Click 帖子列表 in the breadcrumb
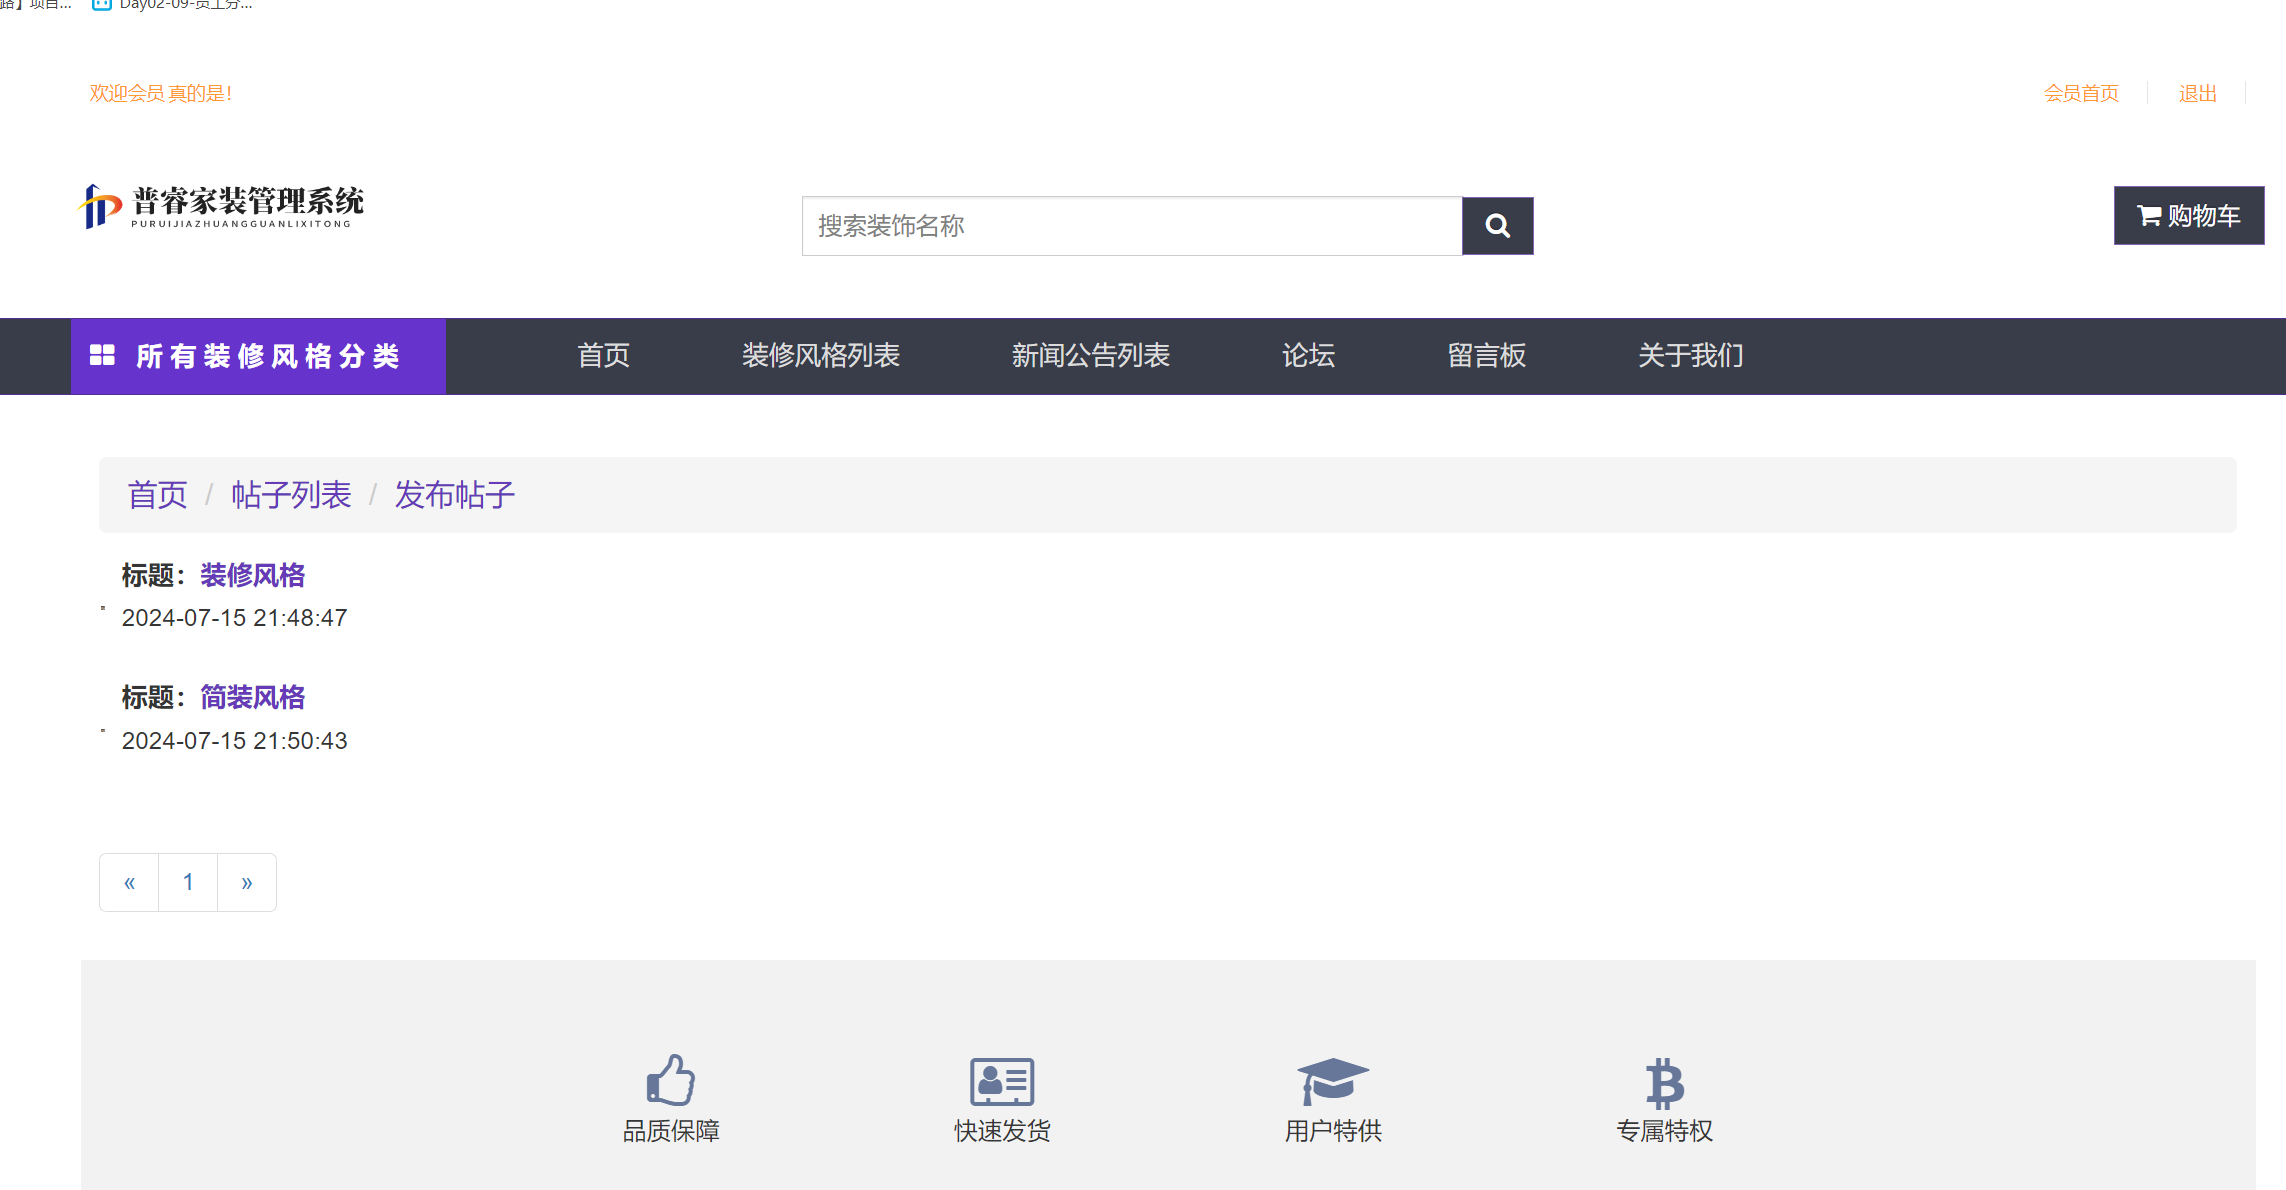The width and height of the screenshot is (2286, 1190). point(291,494)
